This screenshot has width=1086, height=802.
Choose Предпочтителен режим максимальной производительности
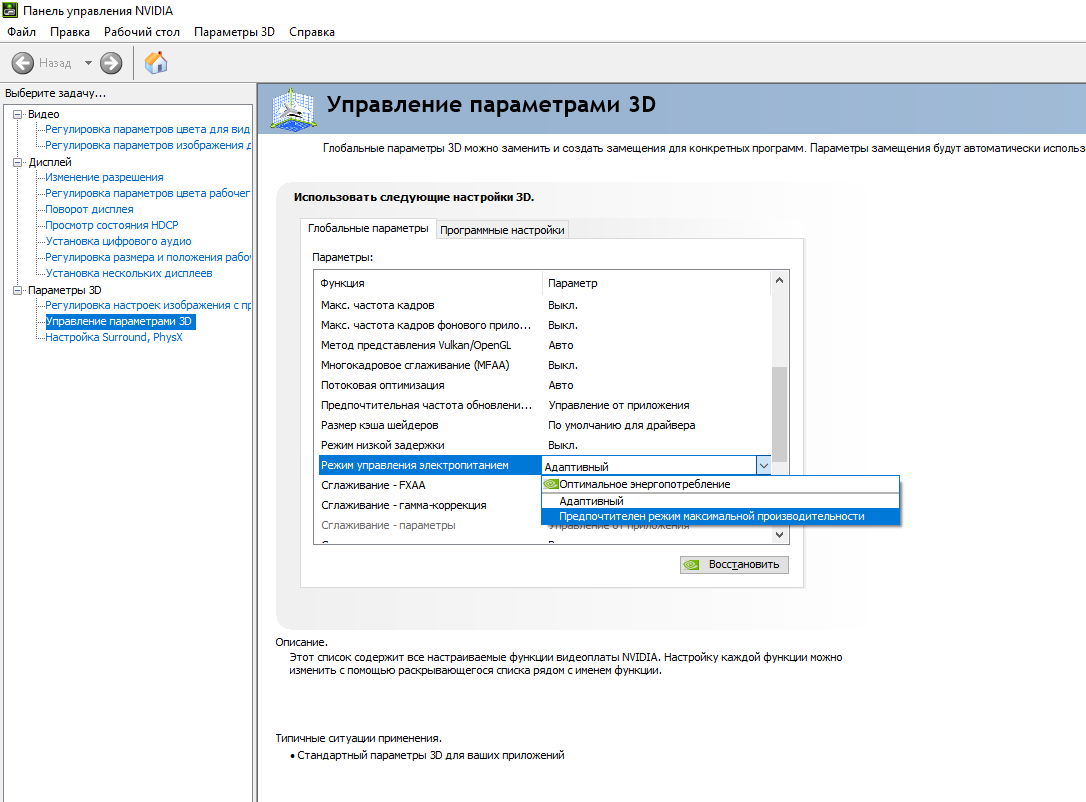pyautogui.click(x=720, y=517)
